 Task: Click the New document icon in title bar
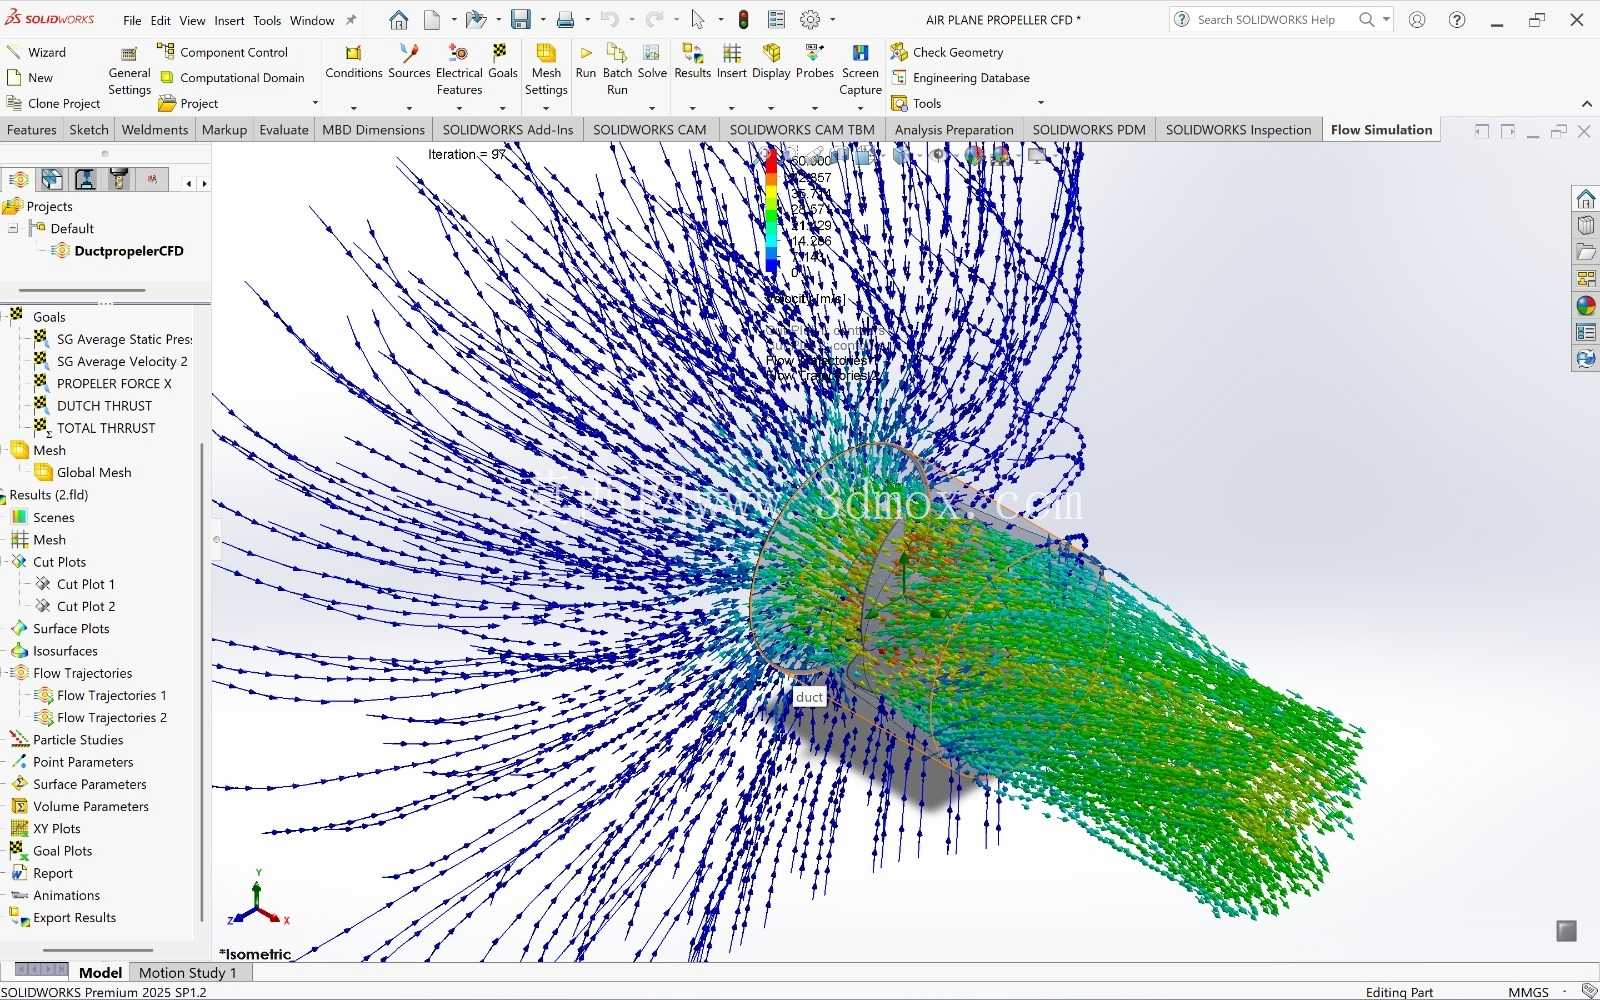432,20
